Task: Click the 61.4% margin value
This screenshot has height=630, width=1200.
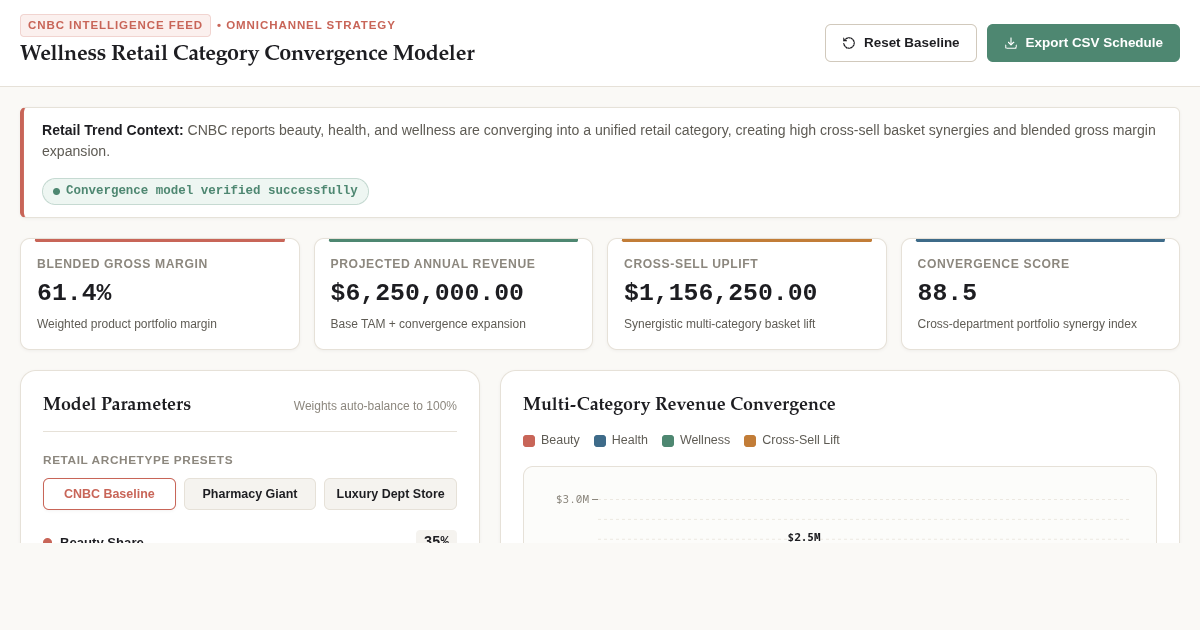Action: 74,293
